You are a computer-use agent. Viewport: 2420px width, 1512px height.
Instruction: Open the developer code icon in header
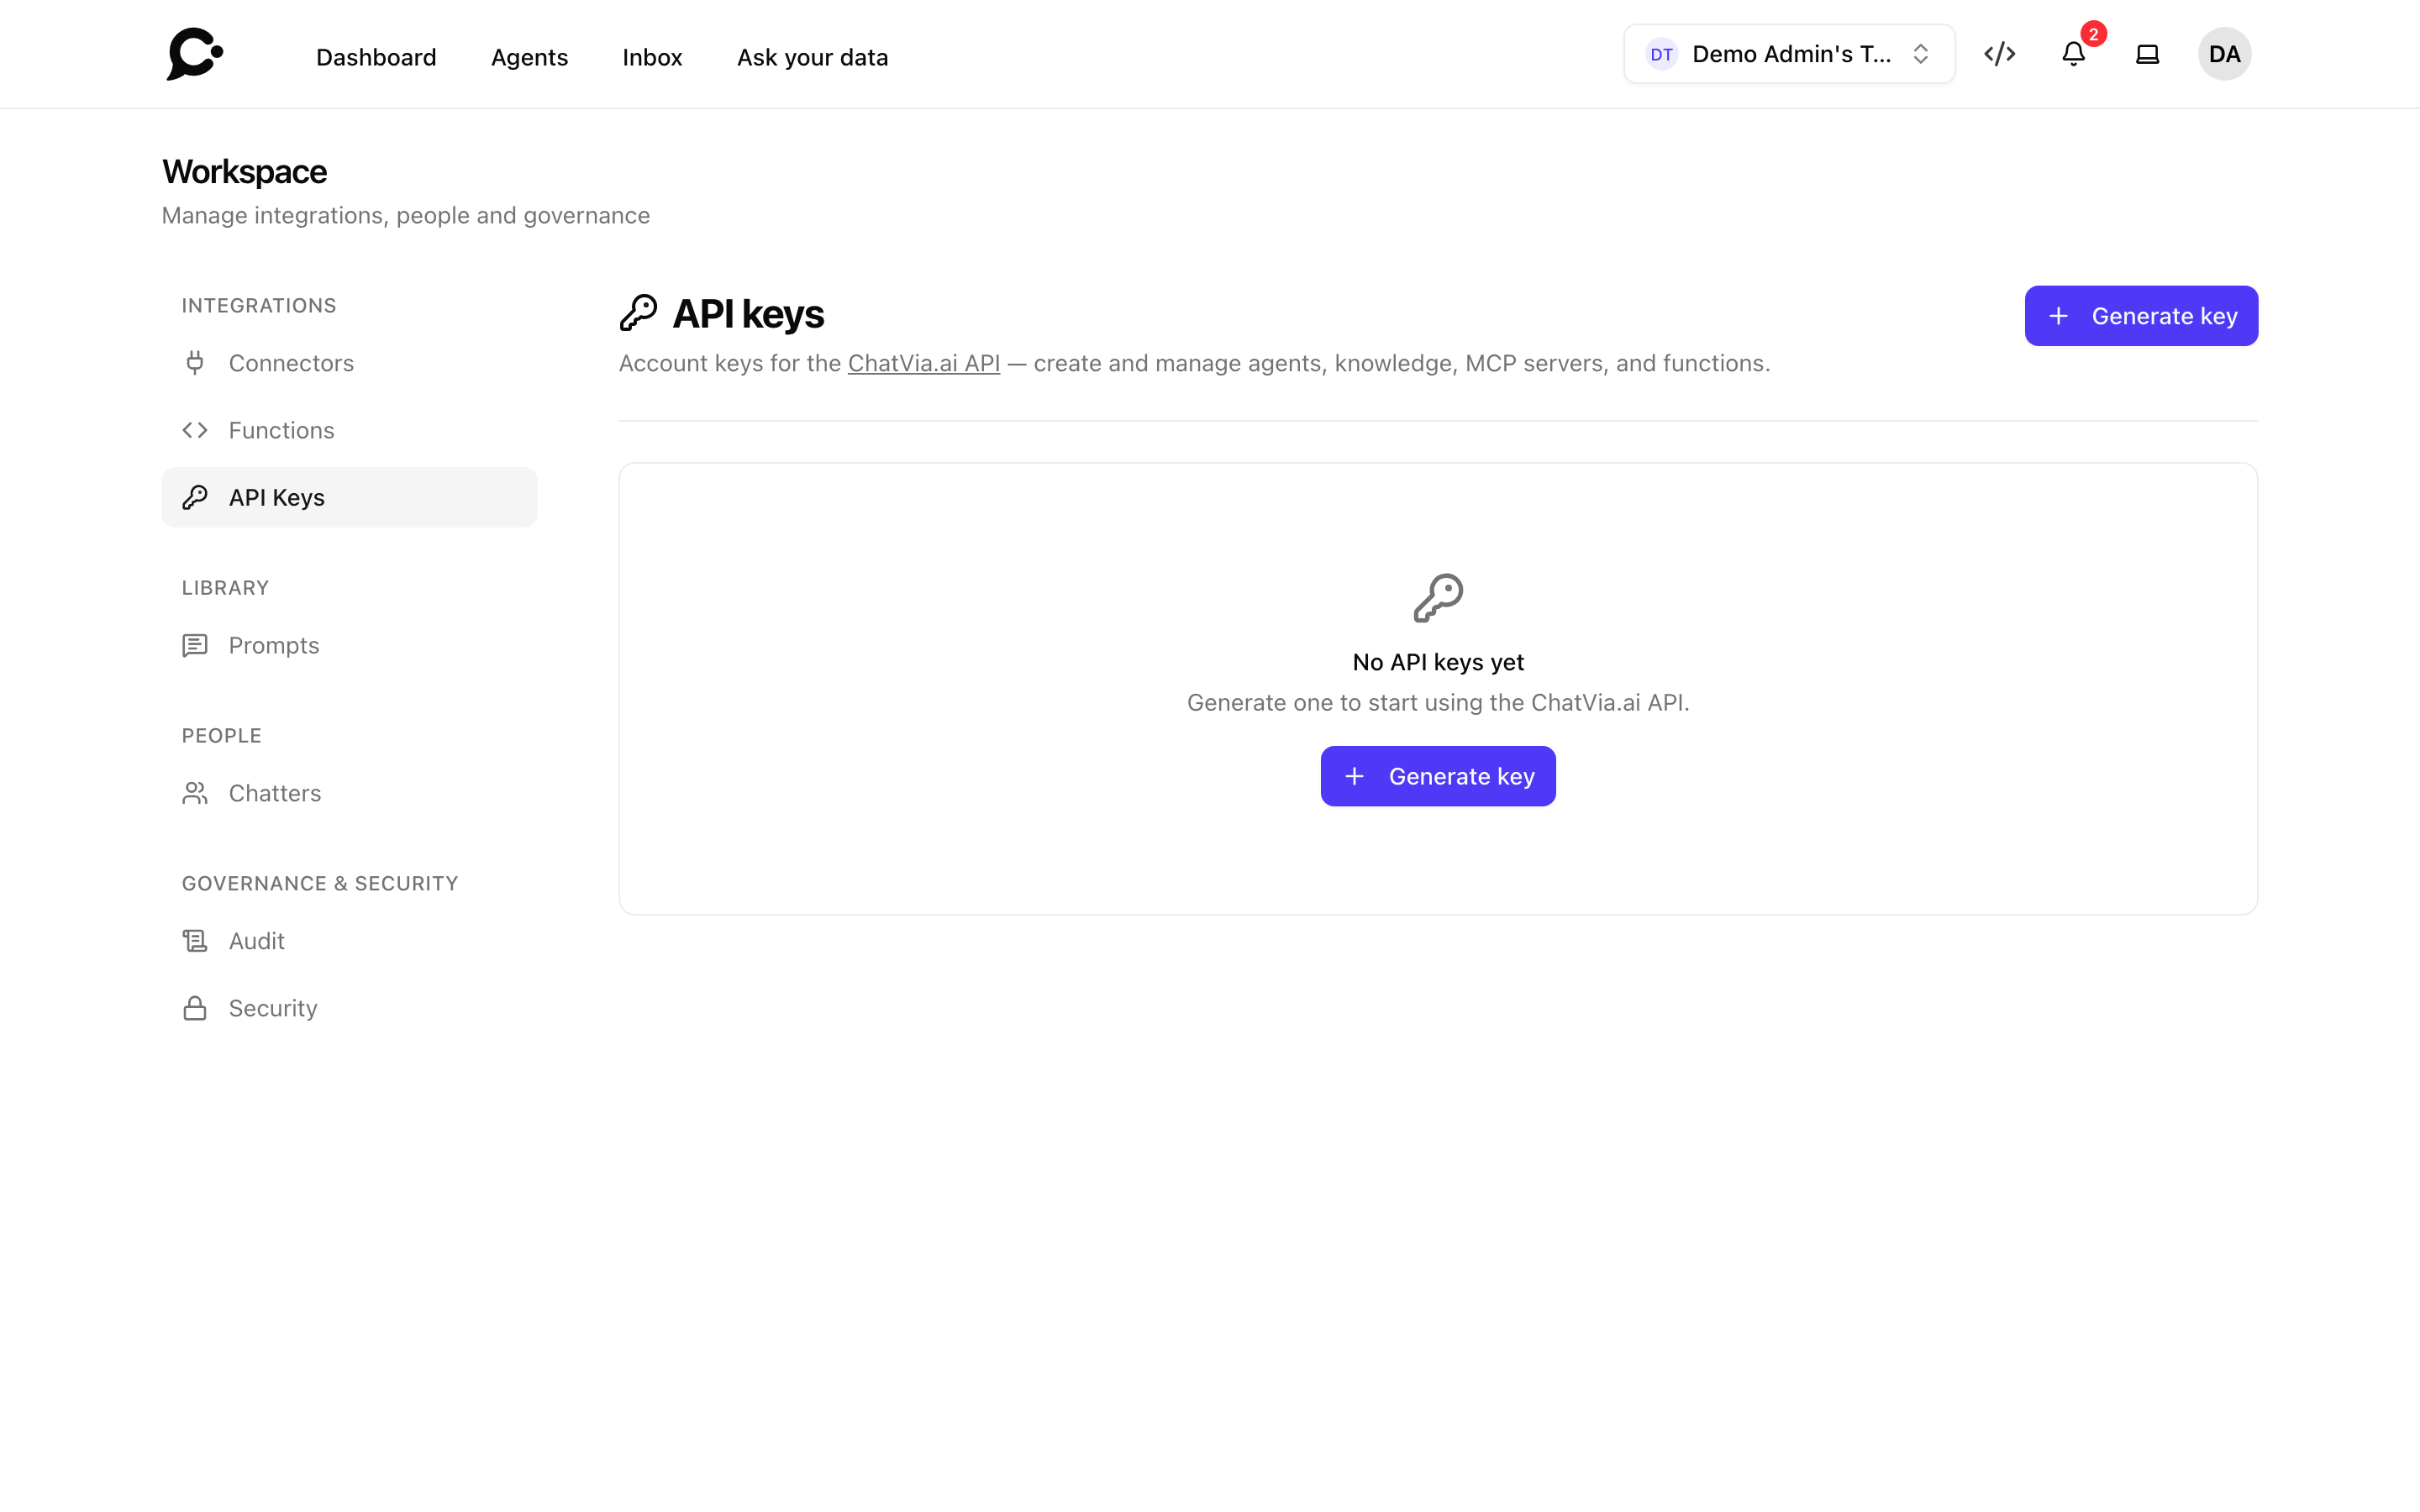pyautogui.click(x=1999, y=54)
